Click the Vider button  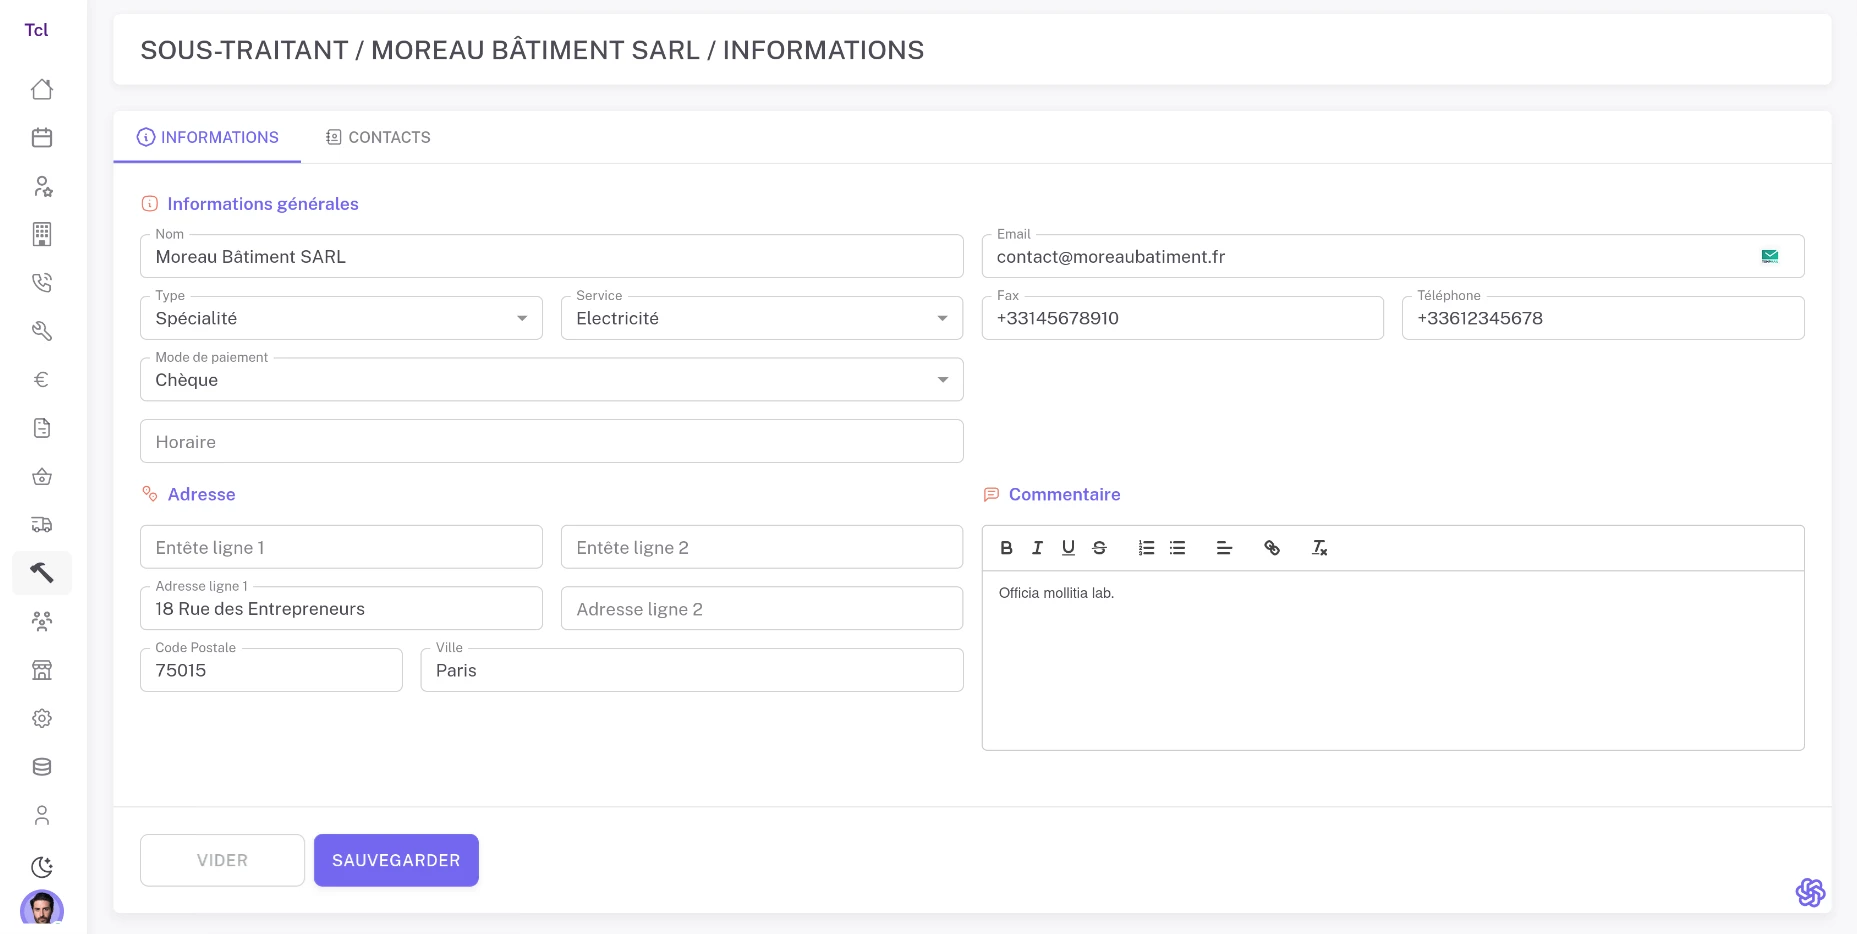coord(222,860)
